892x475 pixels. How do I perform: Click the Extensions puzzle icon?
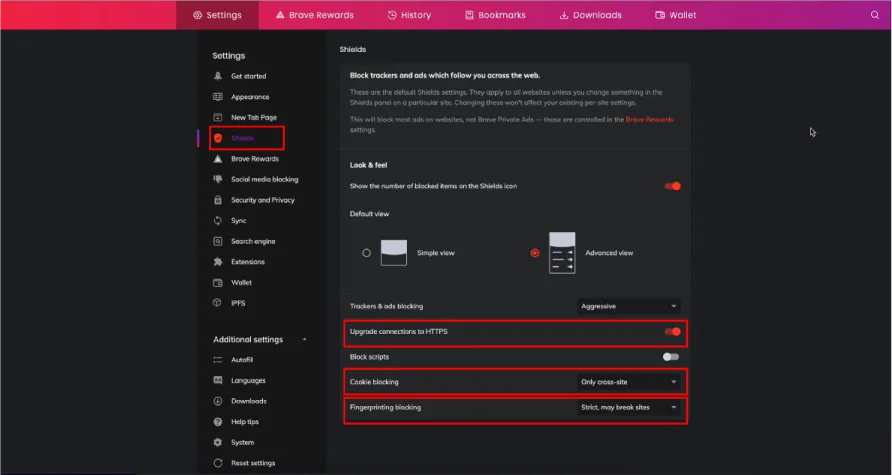(x=218, y=262)
